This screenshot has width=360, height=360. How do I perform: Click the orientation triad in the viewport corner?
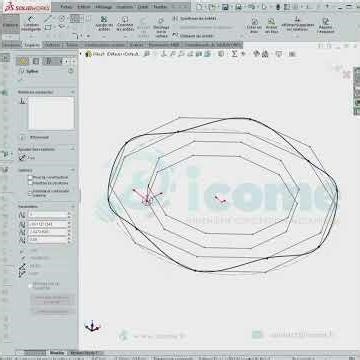[92, 326]
